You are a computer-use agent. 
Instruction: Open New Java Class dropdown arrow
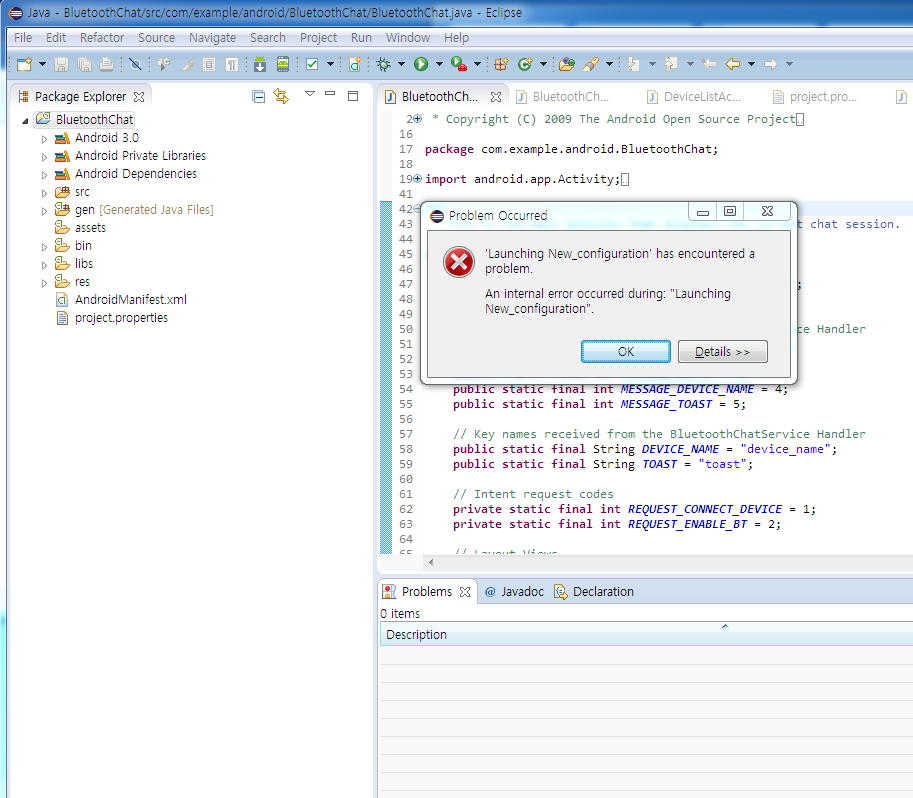[x=543, y=64]
